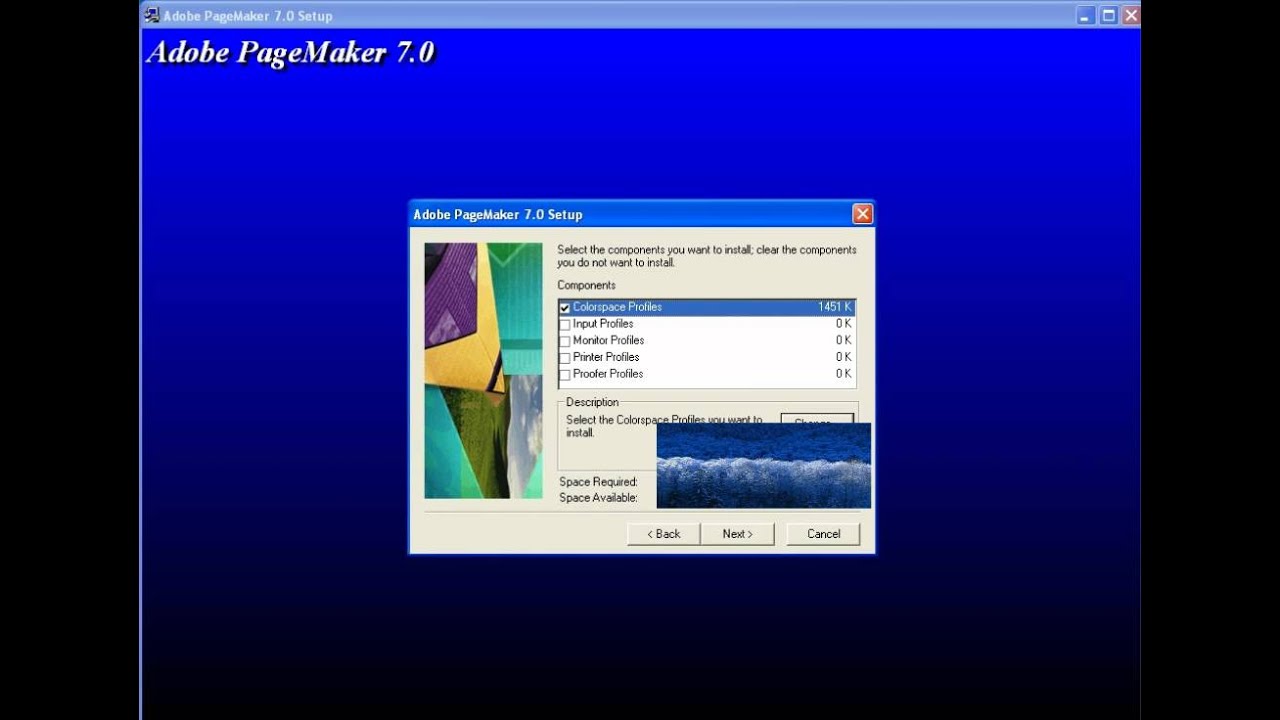Click the artwork image in setup dialog
Screen dimensions: 1280x720
[x=483, y=371]
